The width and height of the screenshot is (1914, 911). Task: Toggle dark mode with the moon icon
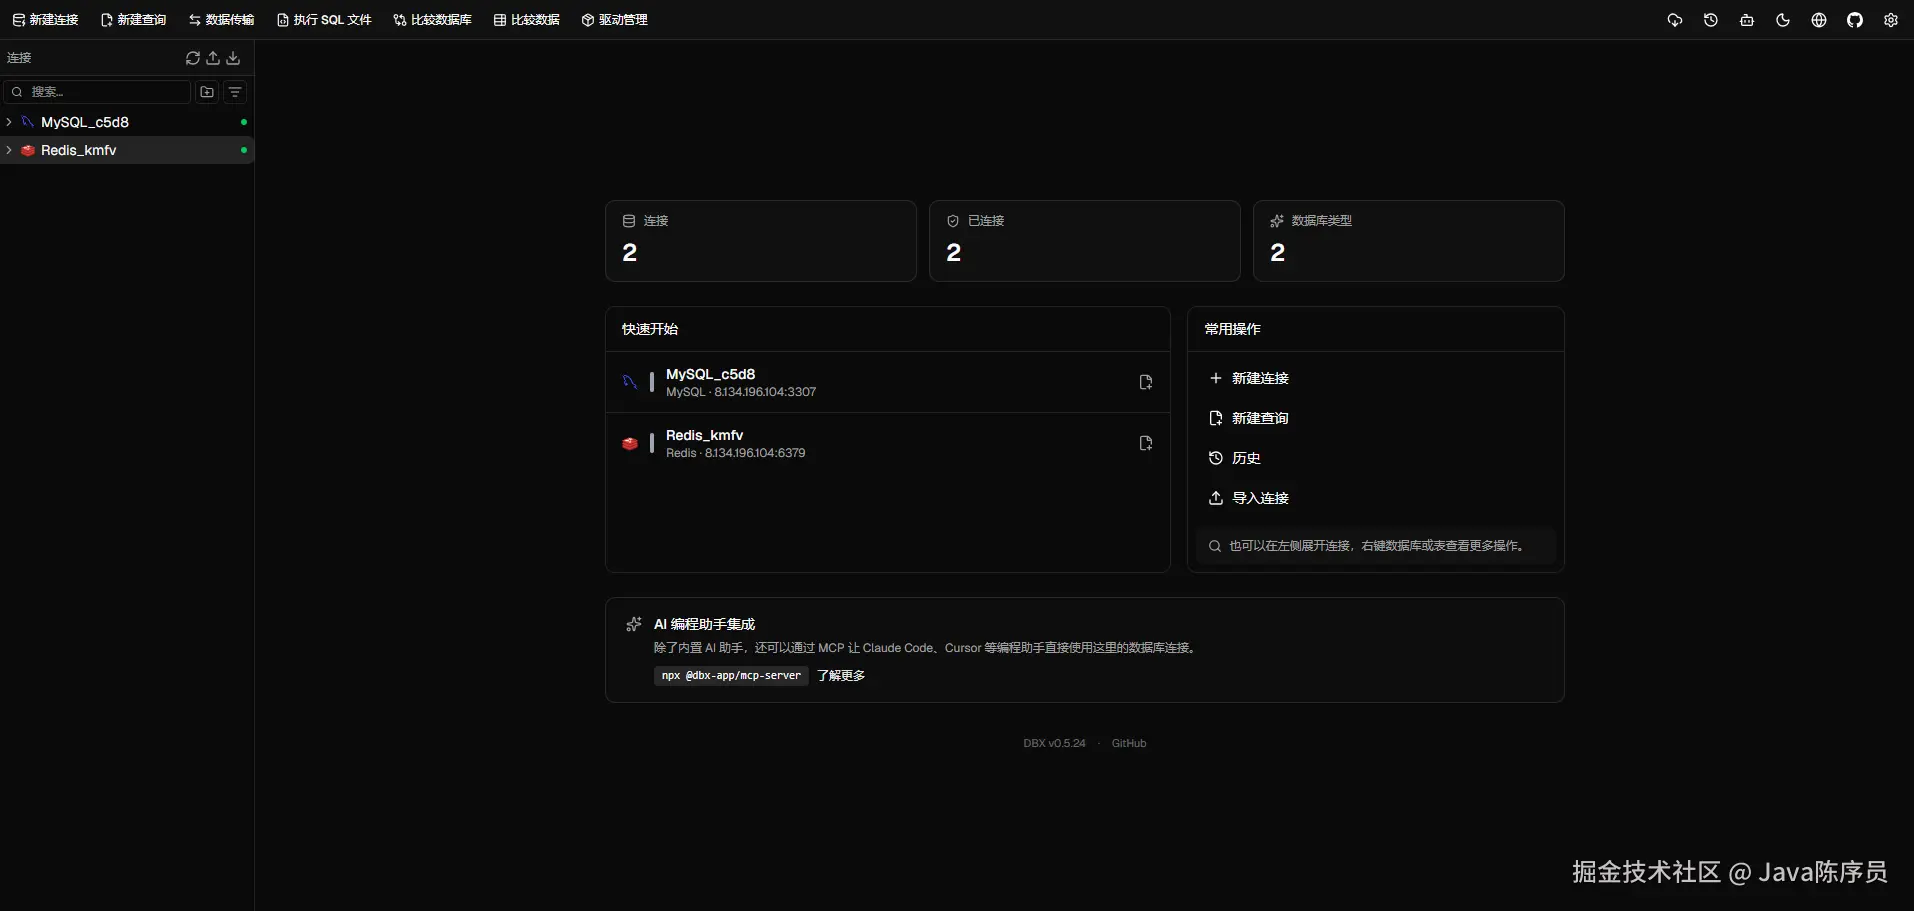pos(1783,20)
